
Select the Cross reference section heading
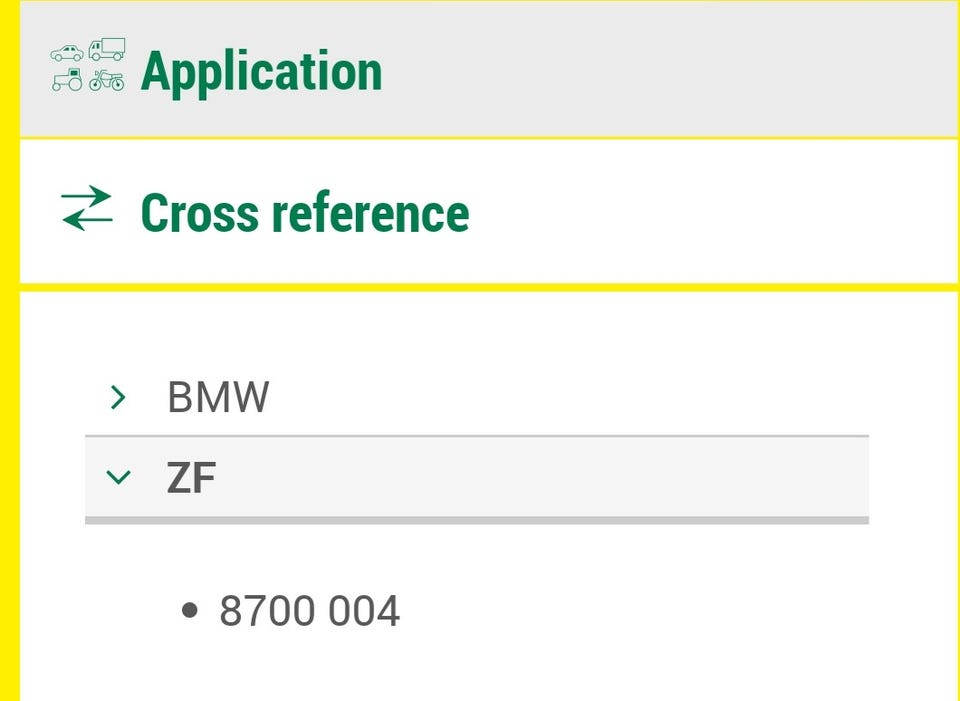[304, 213]
